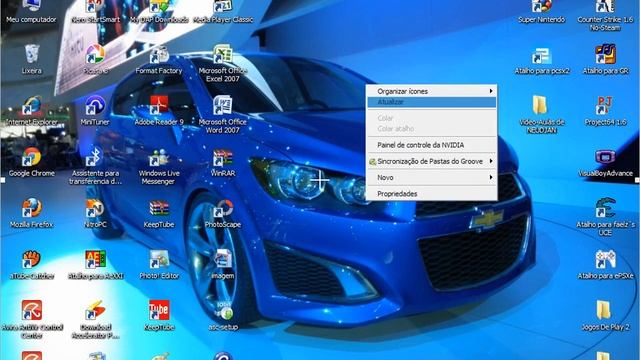
Task: Open the Google Chrome desktop shortcut
Action: 32,157
